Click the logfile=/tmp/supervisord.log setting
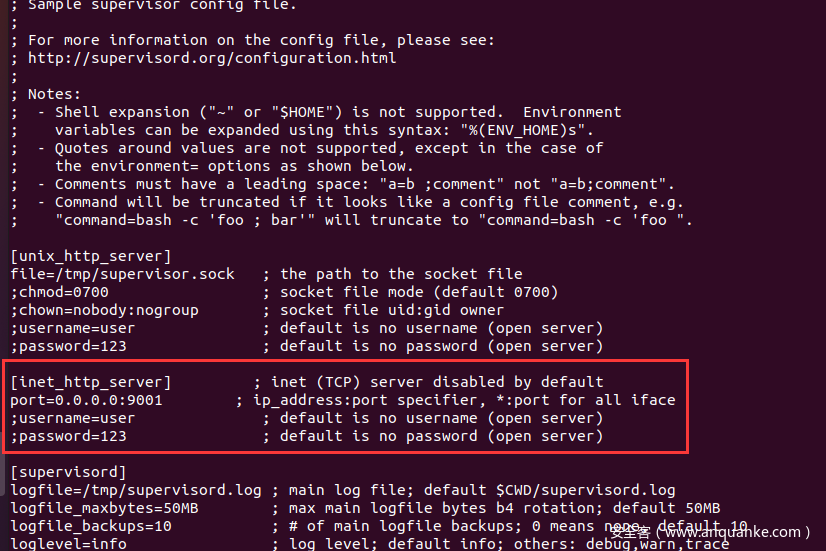 click(136, 490)
